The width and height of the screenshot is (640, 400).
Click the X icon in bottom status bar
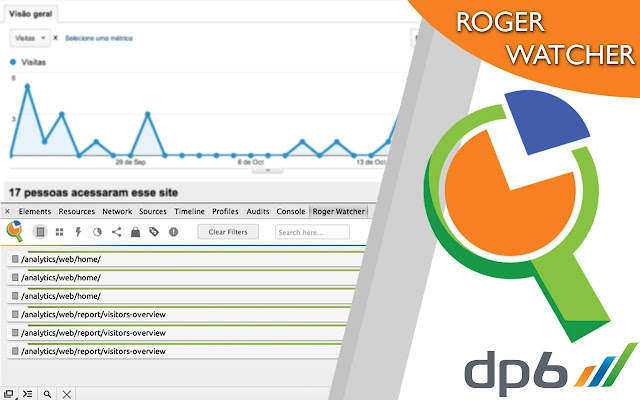pos(67,394)
